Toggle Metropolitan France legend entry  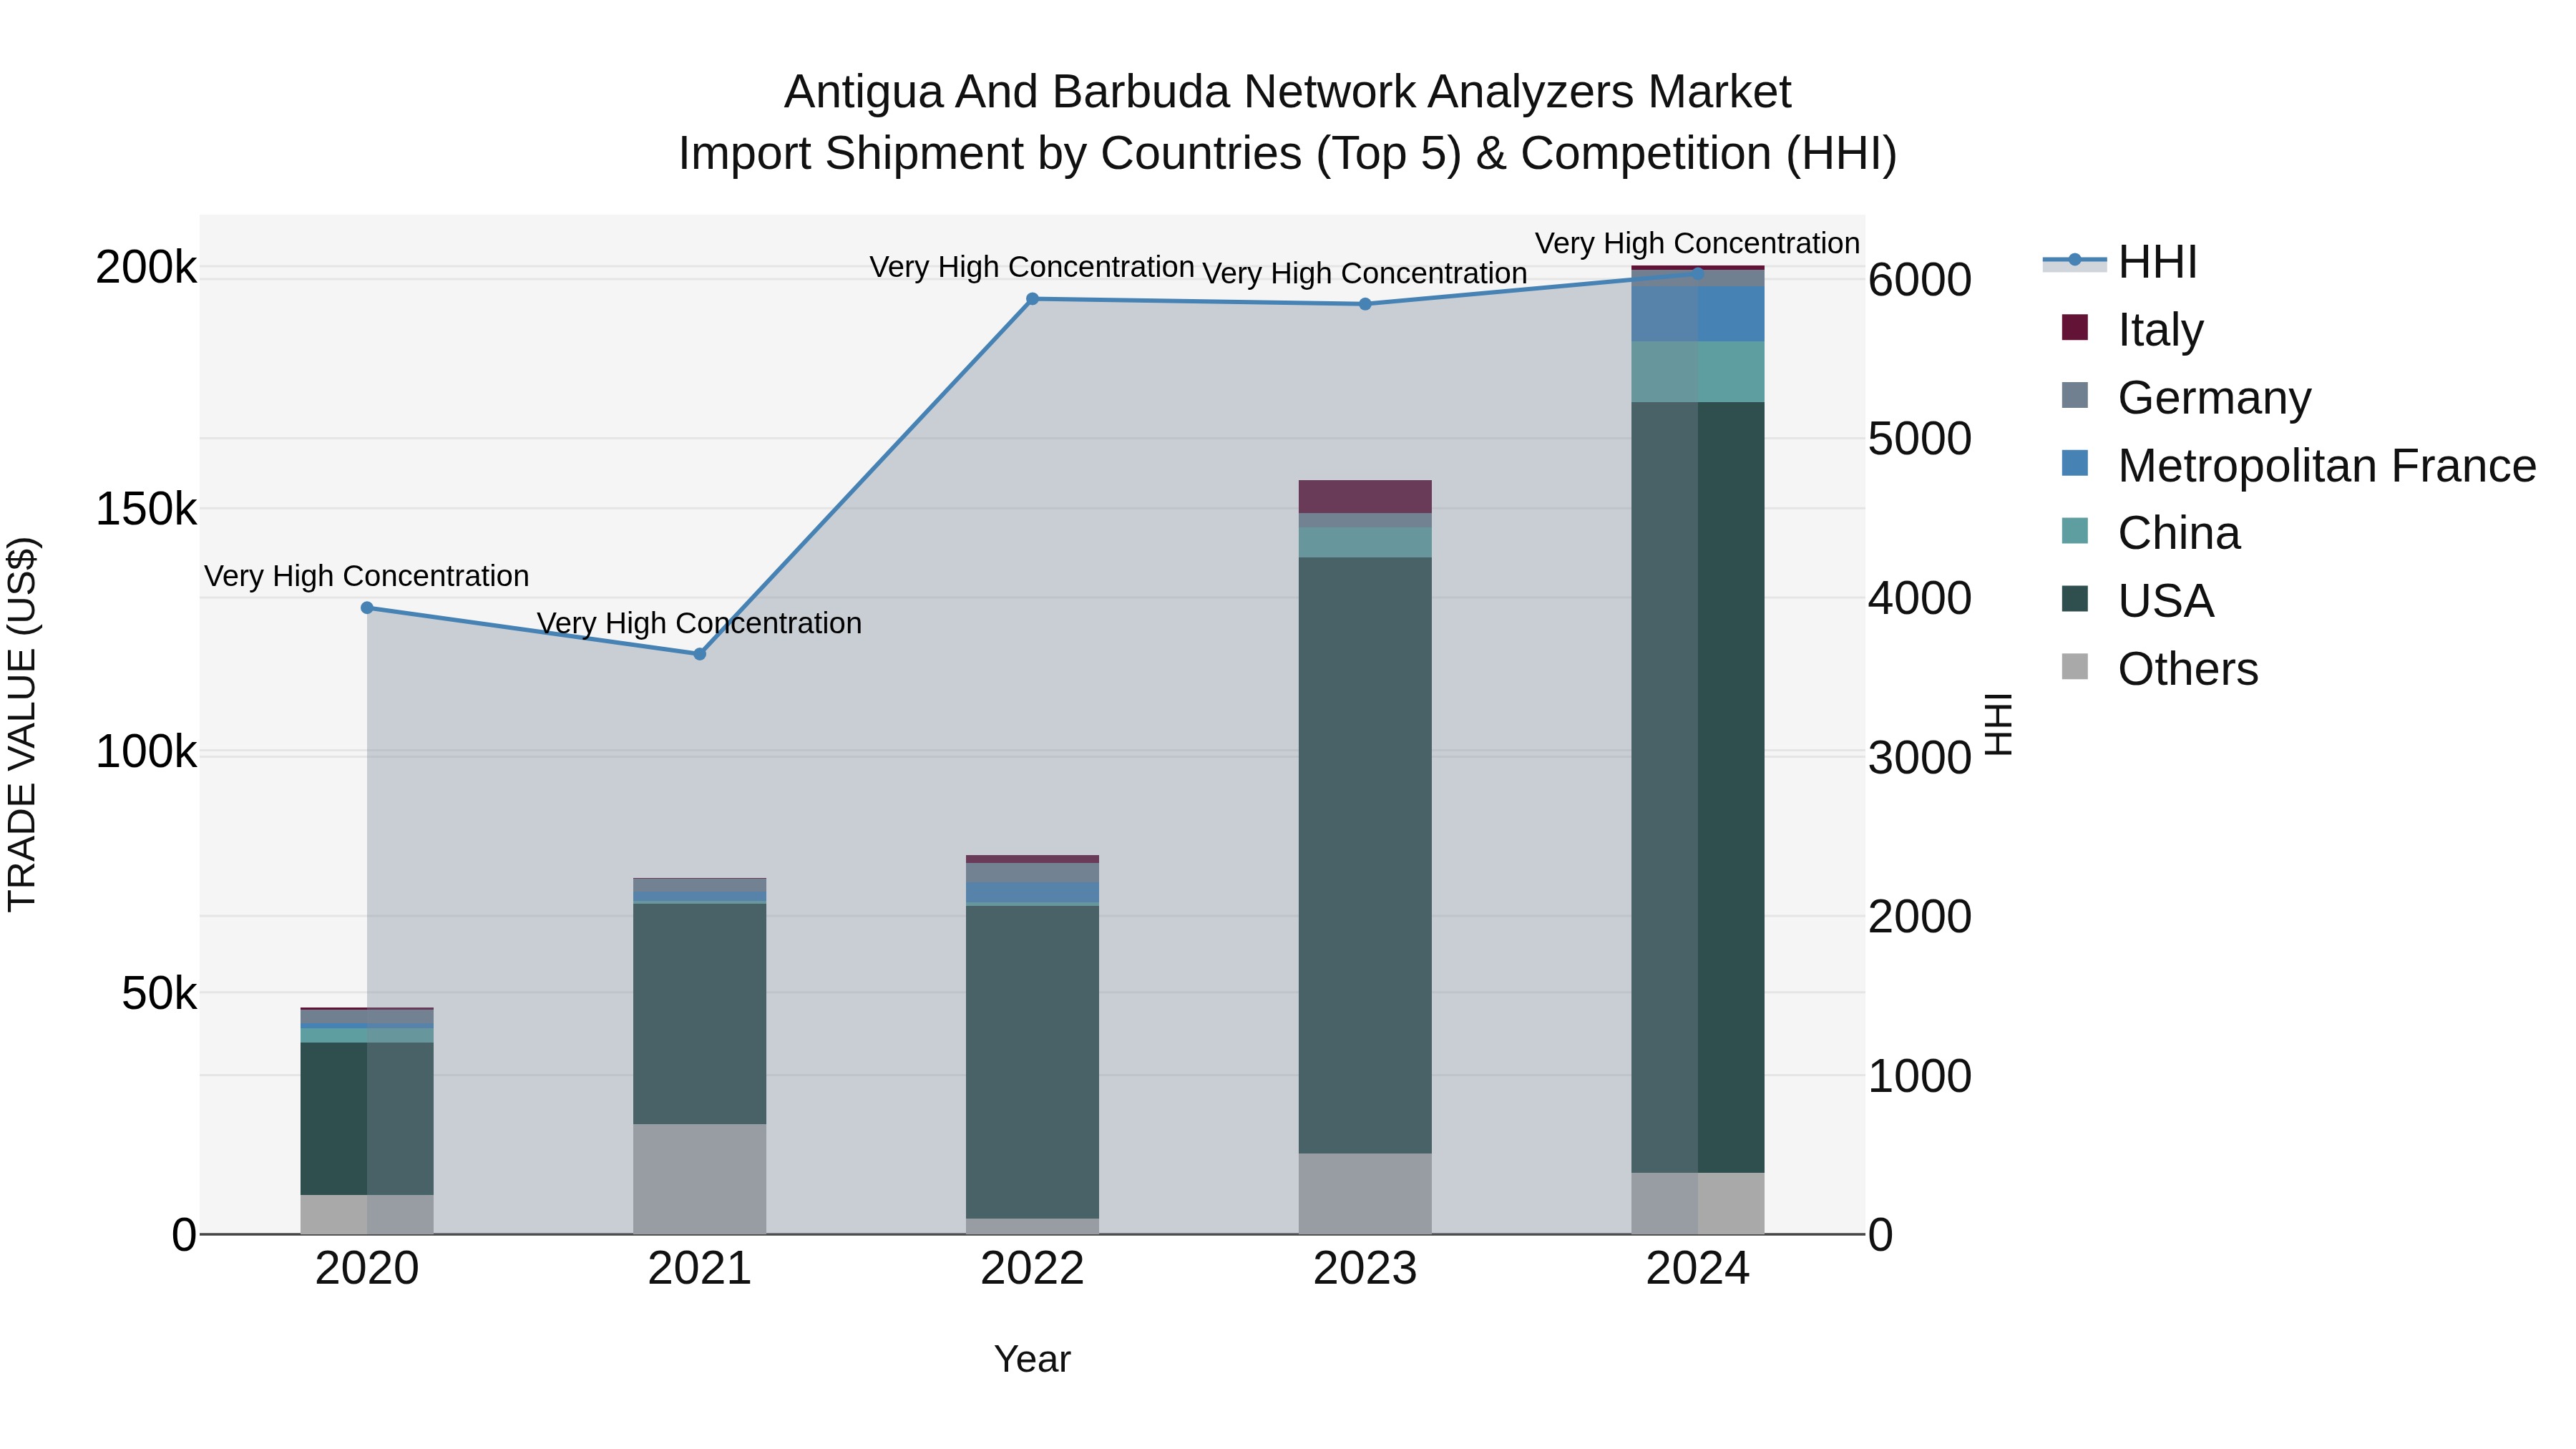click(2298, 465)
